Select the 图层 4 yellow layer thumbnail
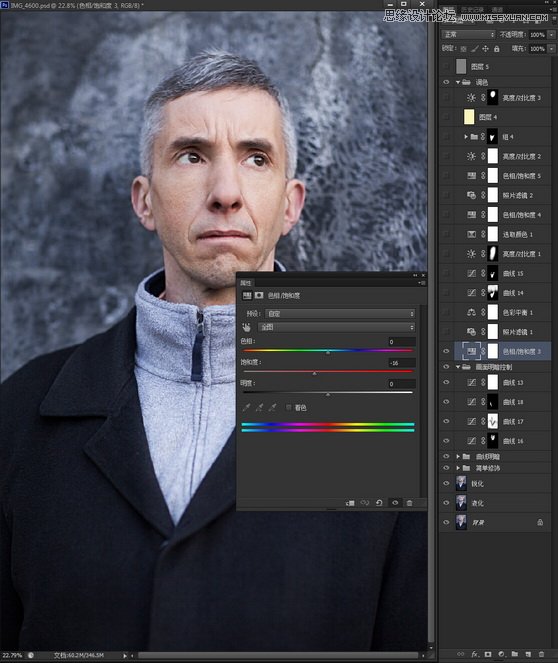This screenshot has width=558, height=663. [469, 117]
